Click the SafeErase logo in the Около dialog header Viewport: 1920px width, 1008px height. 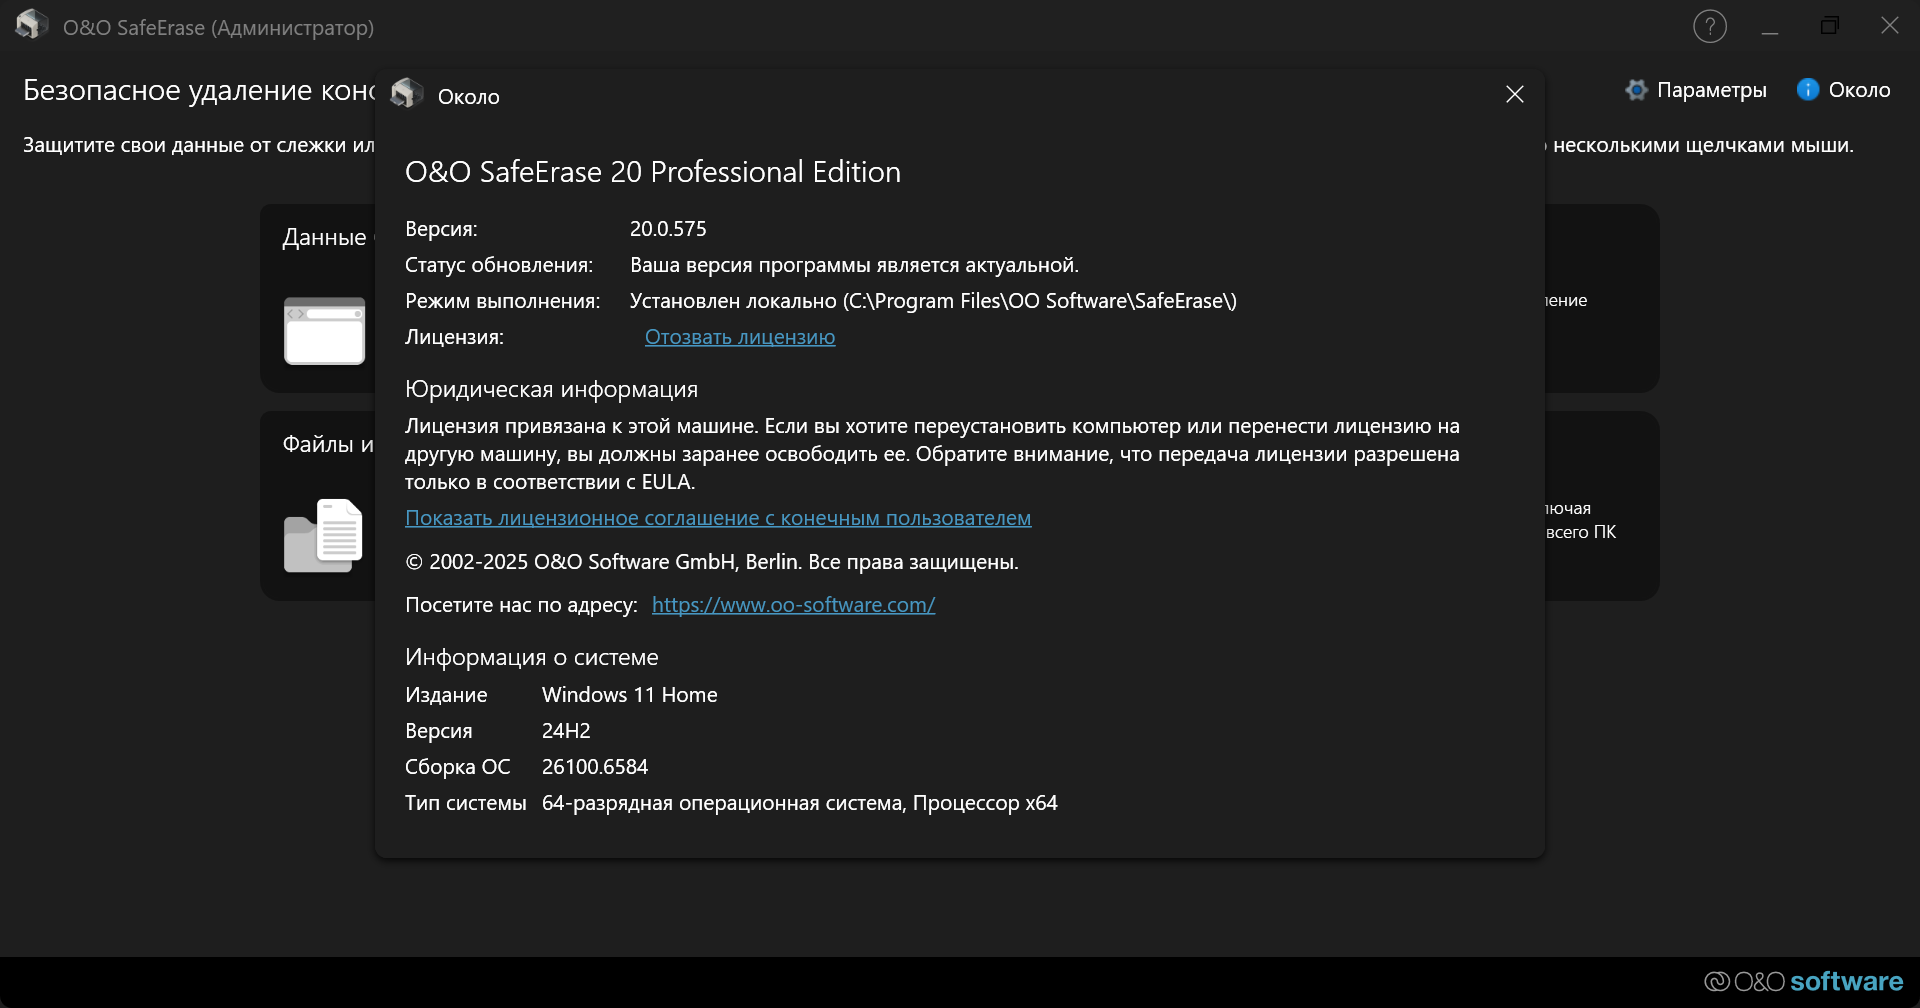click(406, 93)
